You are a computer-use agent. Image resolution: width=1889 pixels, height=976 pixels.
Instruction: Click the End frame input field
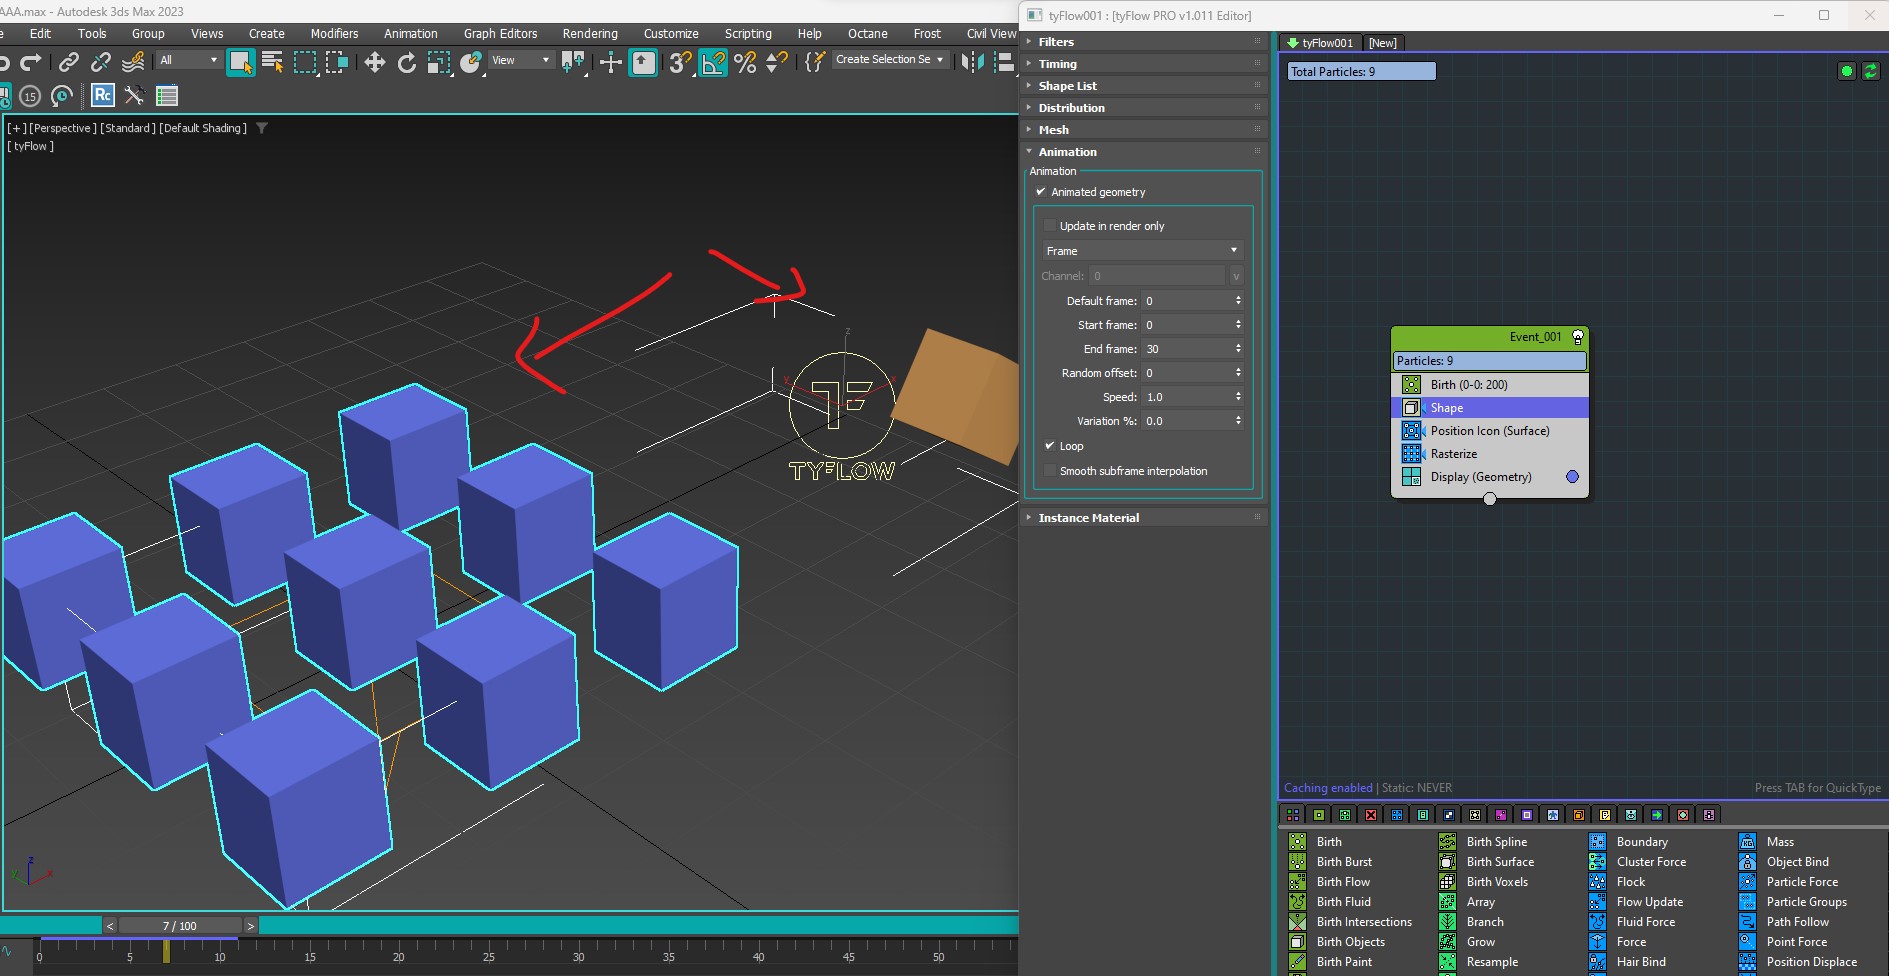[x=1186, y=349]
